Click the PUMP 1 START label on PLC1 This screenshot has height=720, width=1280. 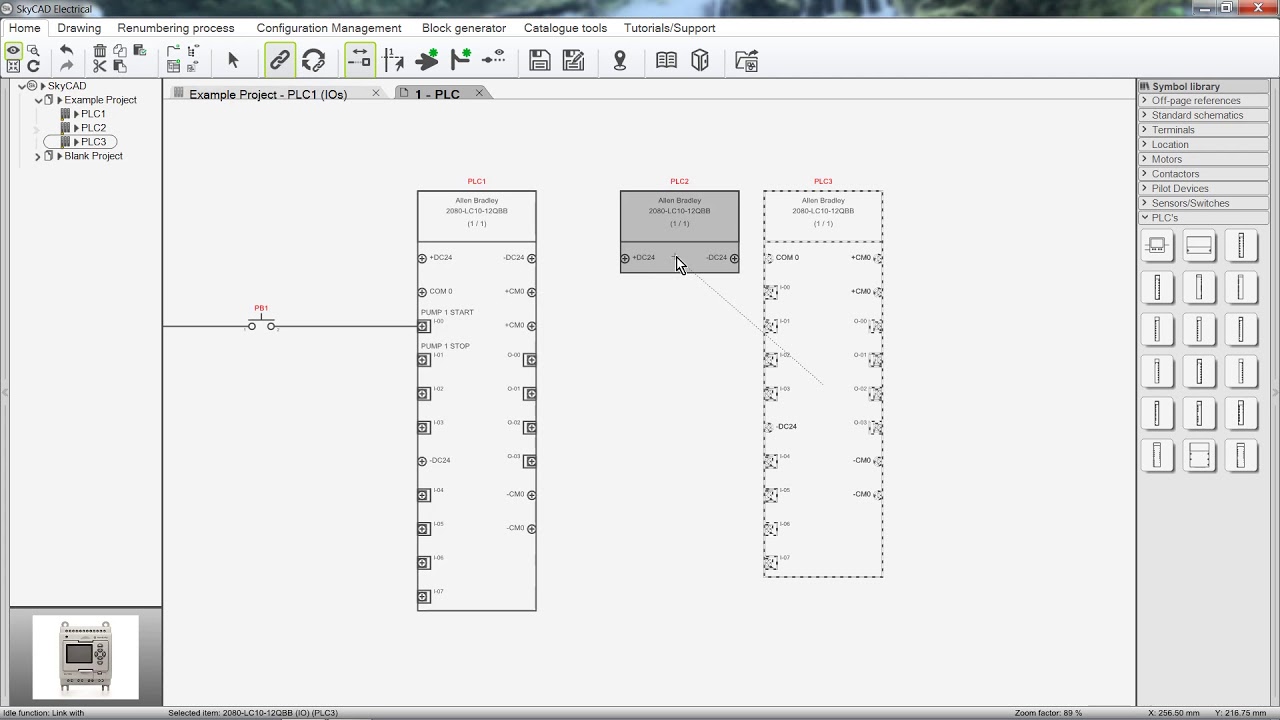[447, 312]
